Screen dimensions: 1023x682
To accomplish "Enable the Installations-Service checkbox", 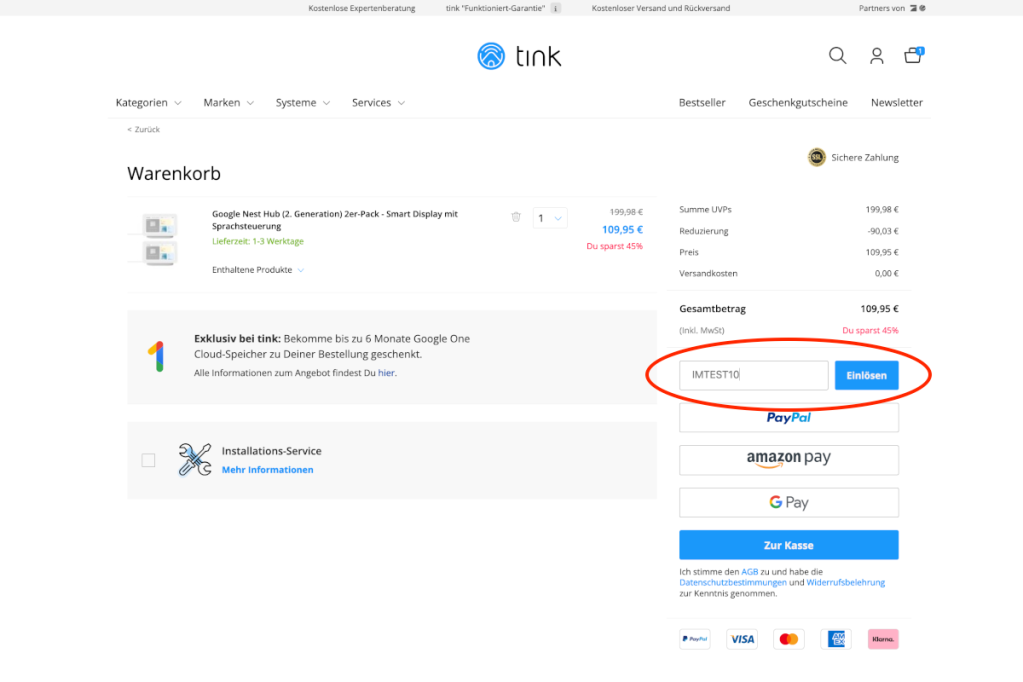I will tap(148, 460).
